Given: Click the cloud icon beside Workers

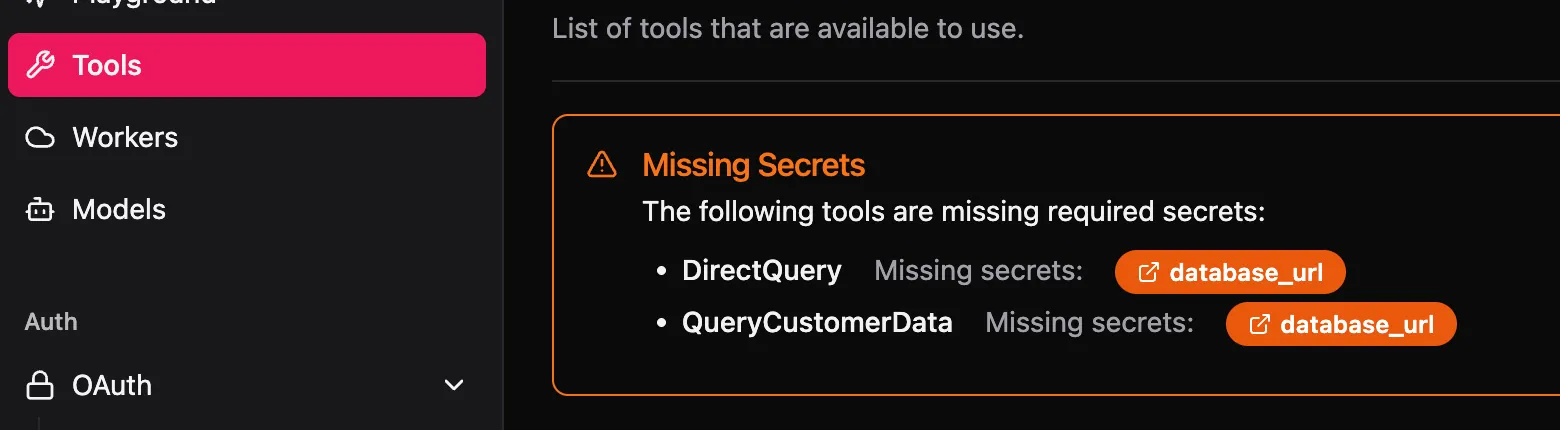Looking at the screenshot, I should (40, 138).
